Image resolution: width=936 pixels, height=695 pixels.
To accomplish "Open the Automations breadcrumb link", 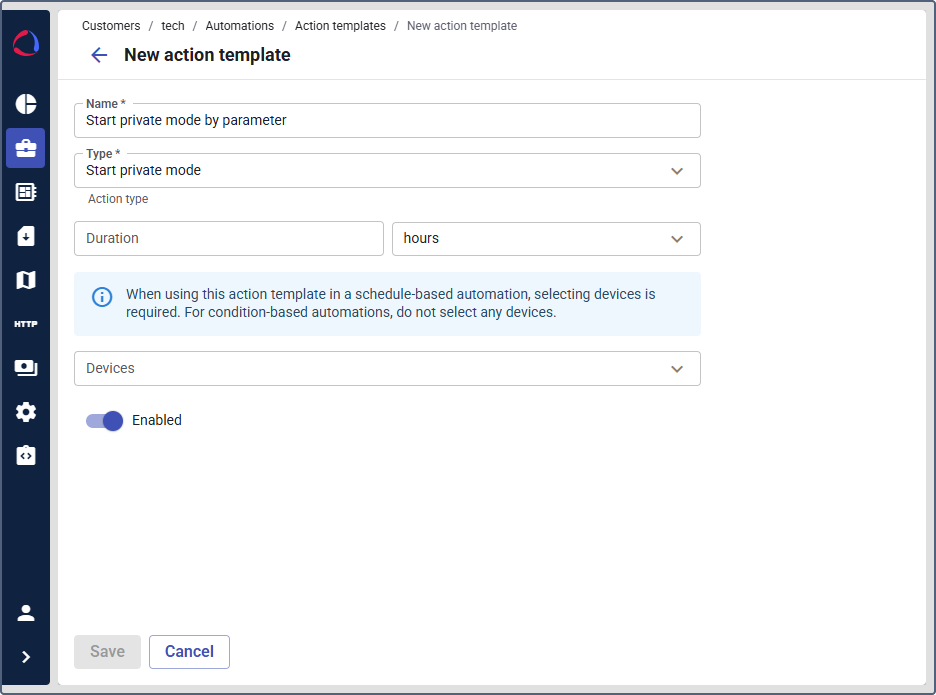I will tap(240, 25).
